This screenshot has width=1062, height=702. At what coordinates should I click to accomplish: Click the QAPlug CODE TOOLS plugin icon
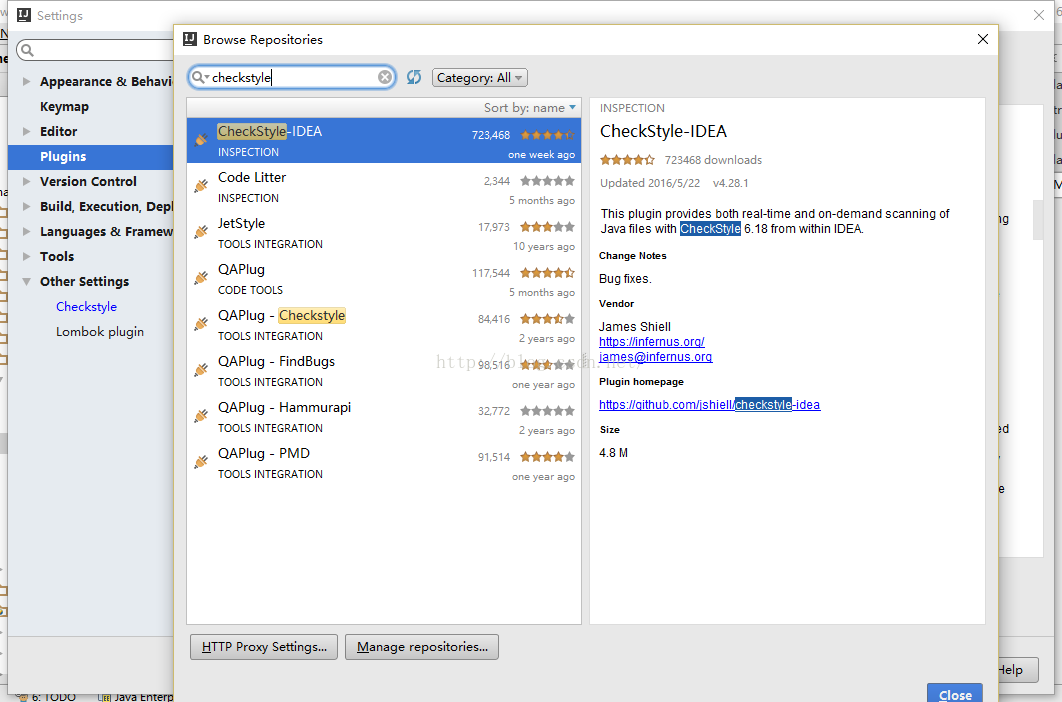pyautogui.click(x=201, y=278)
